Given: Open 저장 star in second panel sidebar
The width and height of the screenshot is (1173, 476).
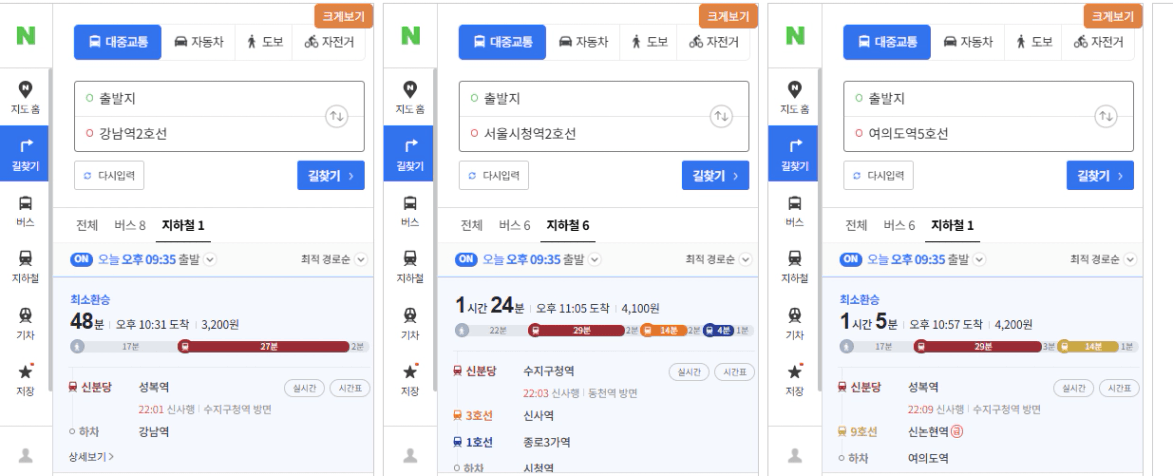Looking at the screenshot, I should (410, 379).
